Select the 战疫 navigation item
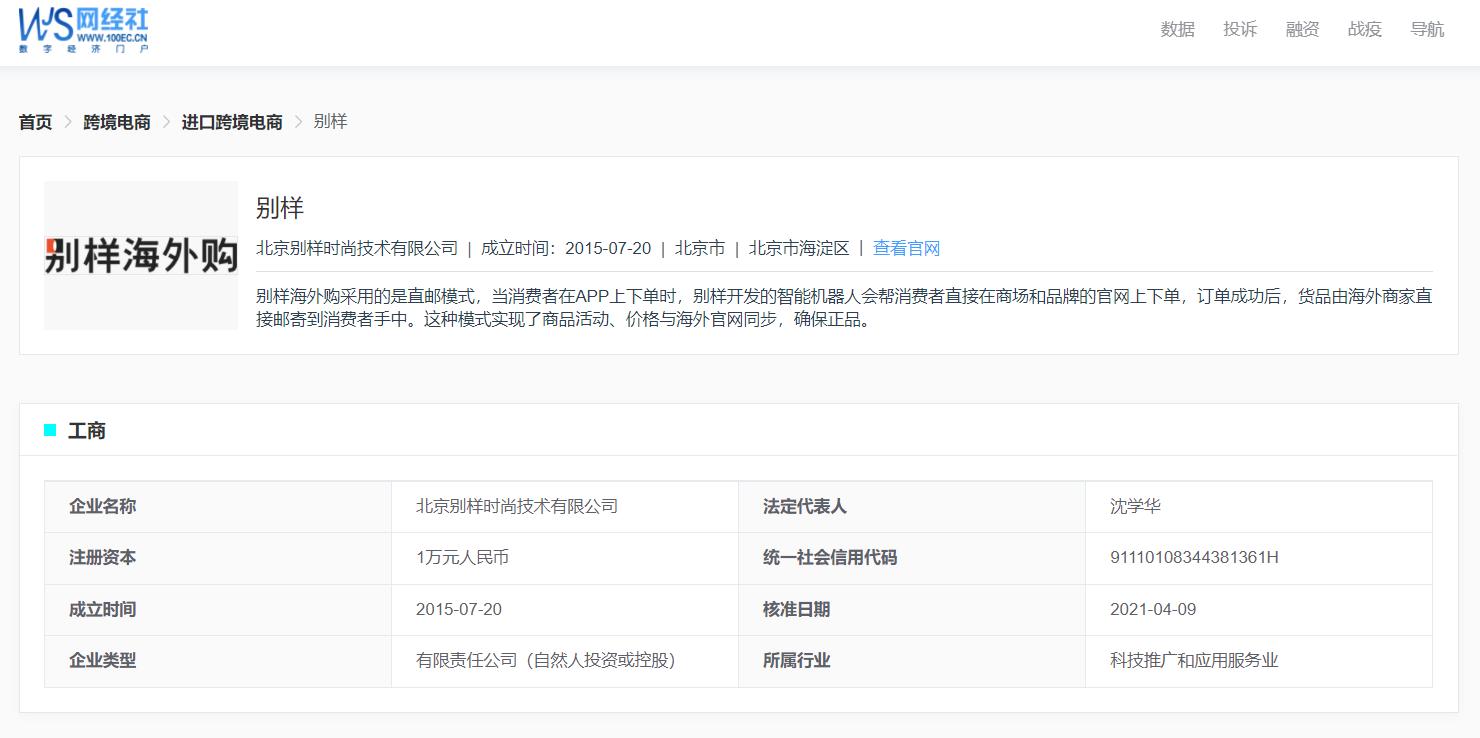Viewport: 1480px width, 738px height. tap(1364, 29)
